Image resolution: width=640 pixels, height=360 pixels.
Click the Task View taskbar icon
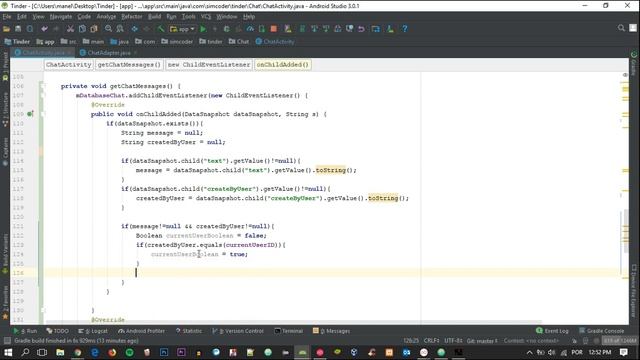pyautogui.click(x=42, y=352)
